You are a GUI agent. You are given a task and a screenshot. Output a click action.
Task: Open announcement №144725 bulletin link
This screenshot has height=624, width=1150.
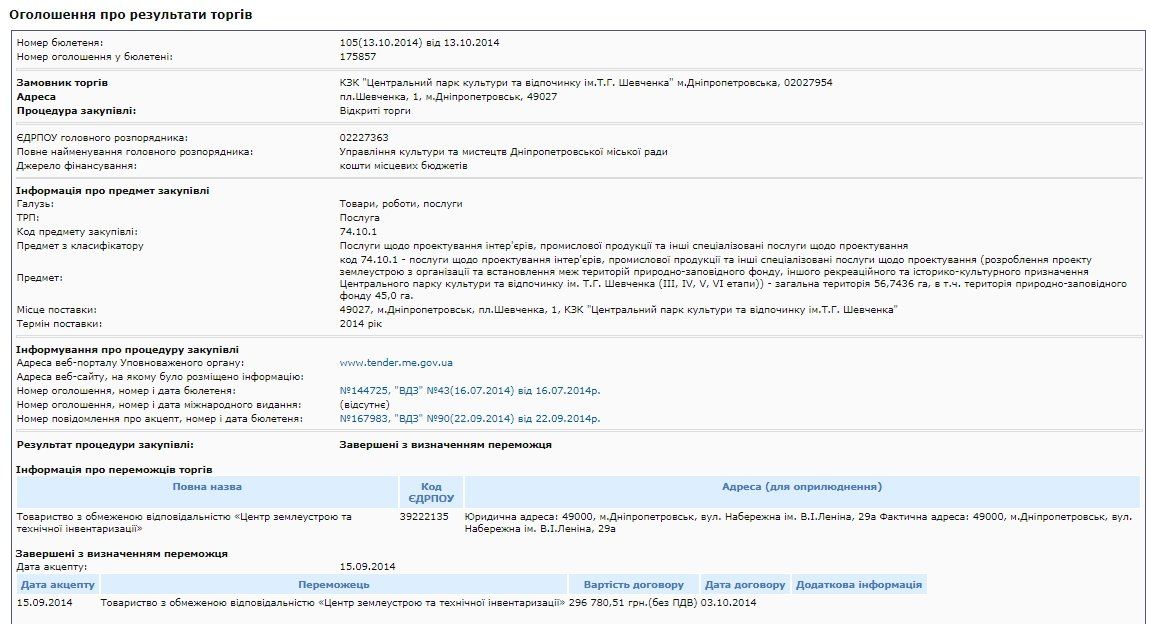470,390
